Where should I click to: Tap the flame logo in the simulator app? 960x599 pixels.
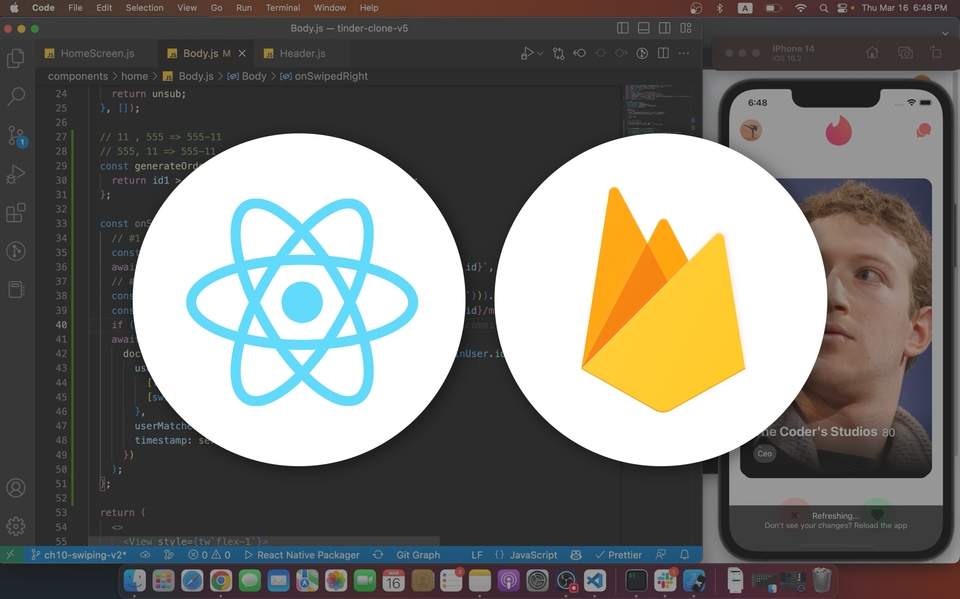[838, 130]
